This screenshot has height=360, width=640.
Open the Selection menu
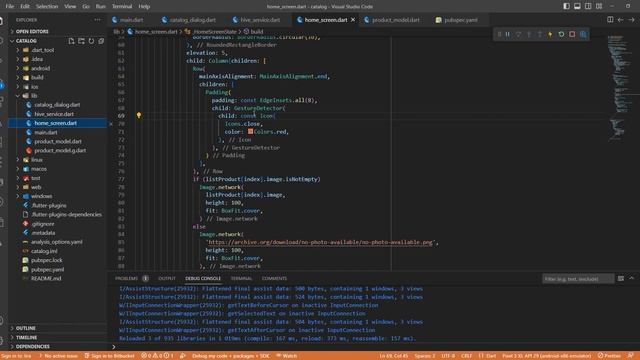click(47, 7)
